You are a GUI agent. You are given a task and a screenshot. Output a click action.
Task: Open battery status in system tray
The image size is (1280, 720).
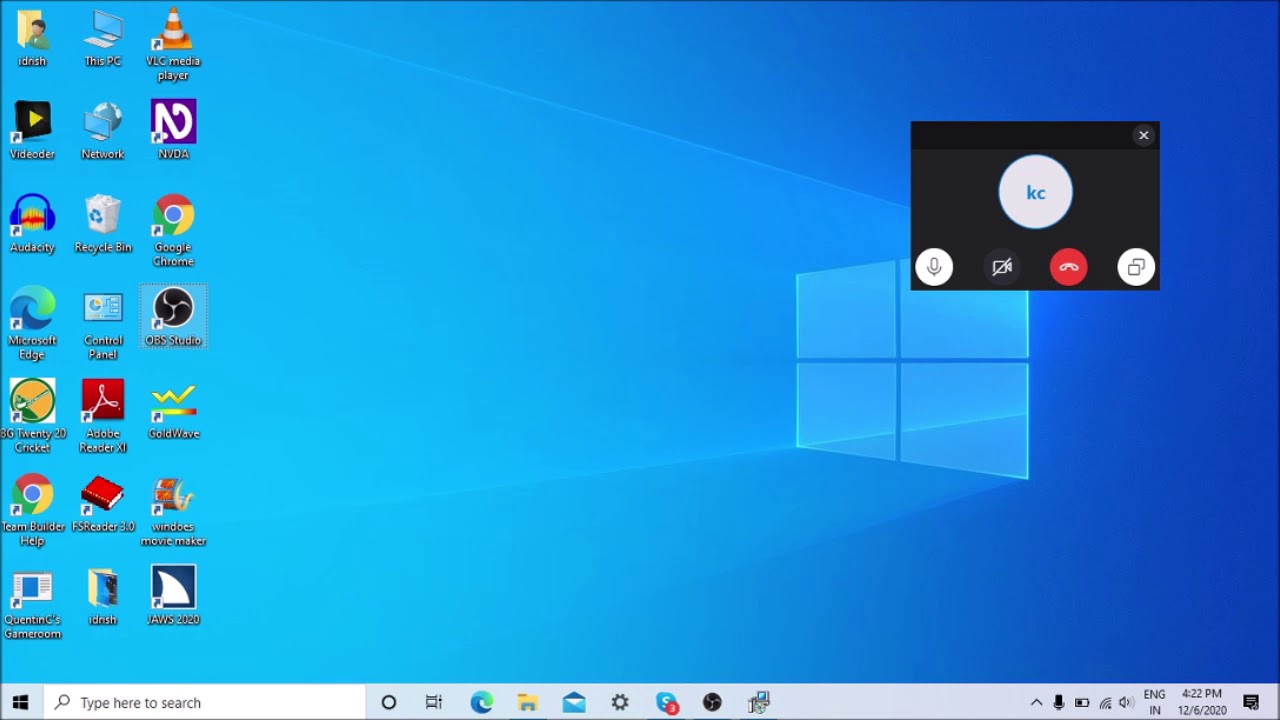coord(1082,702)
